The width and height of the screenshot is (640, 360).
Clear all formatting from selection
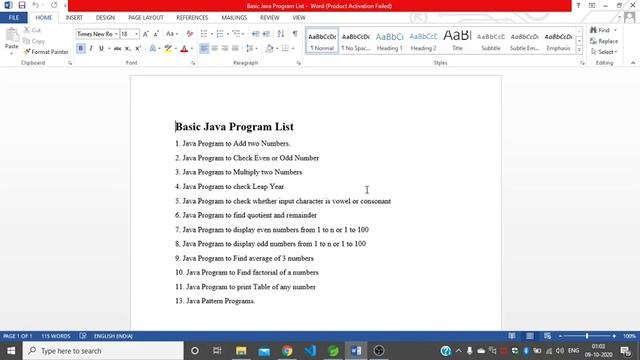click(x=190, y=34)
